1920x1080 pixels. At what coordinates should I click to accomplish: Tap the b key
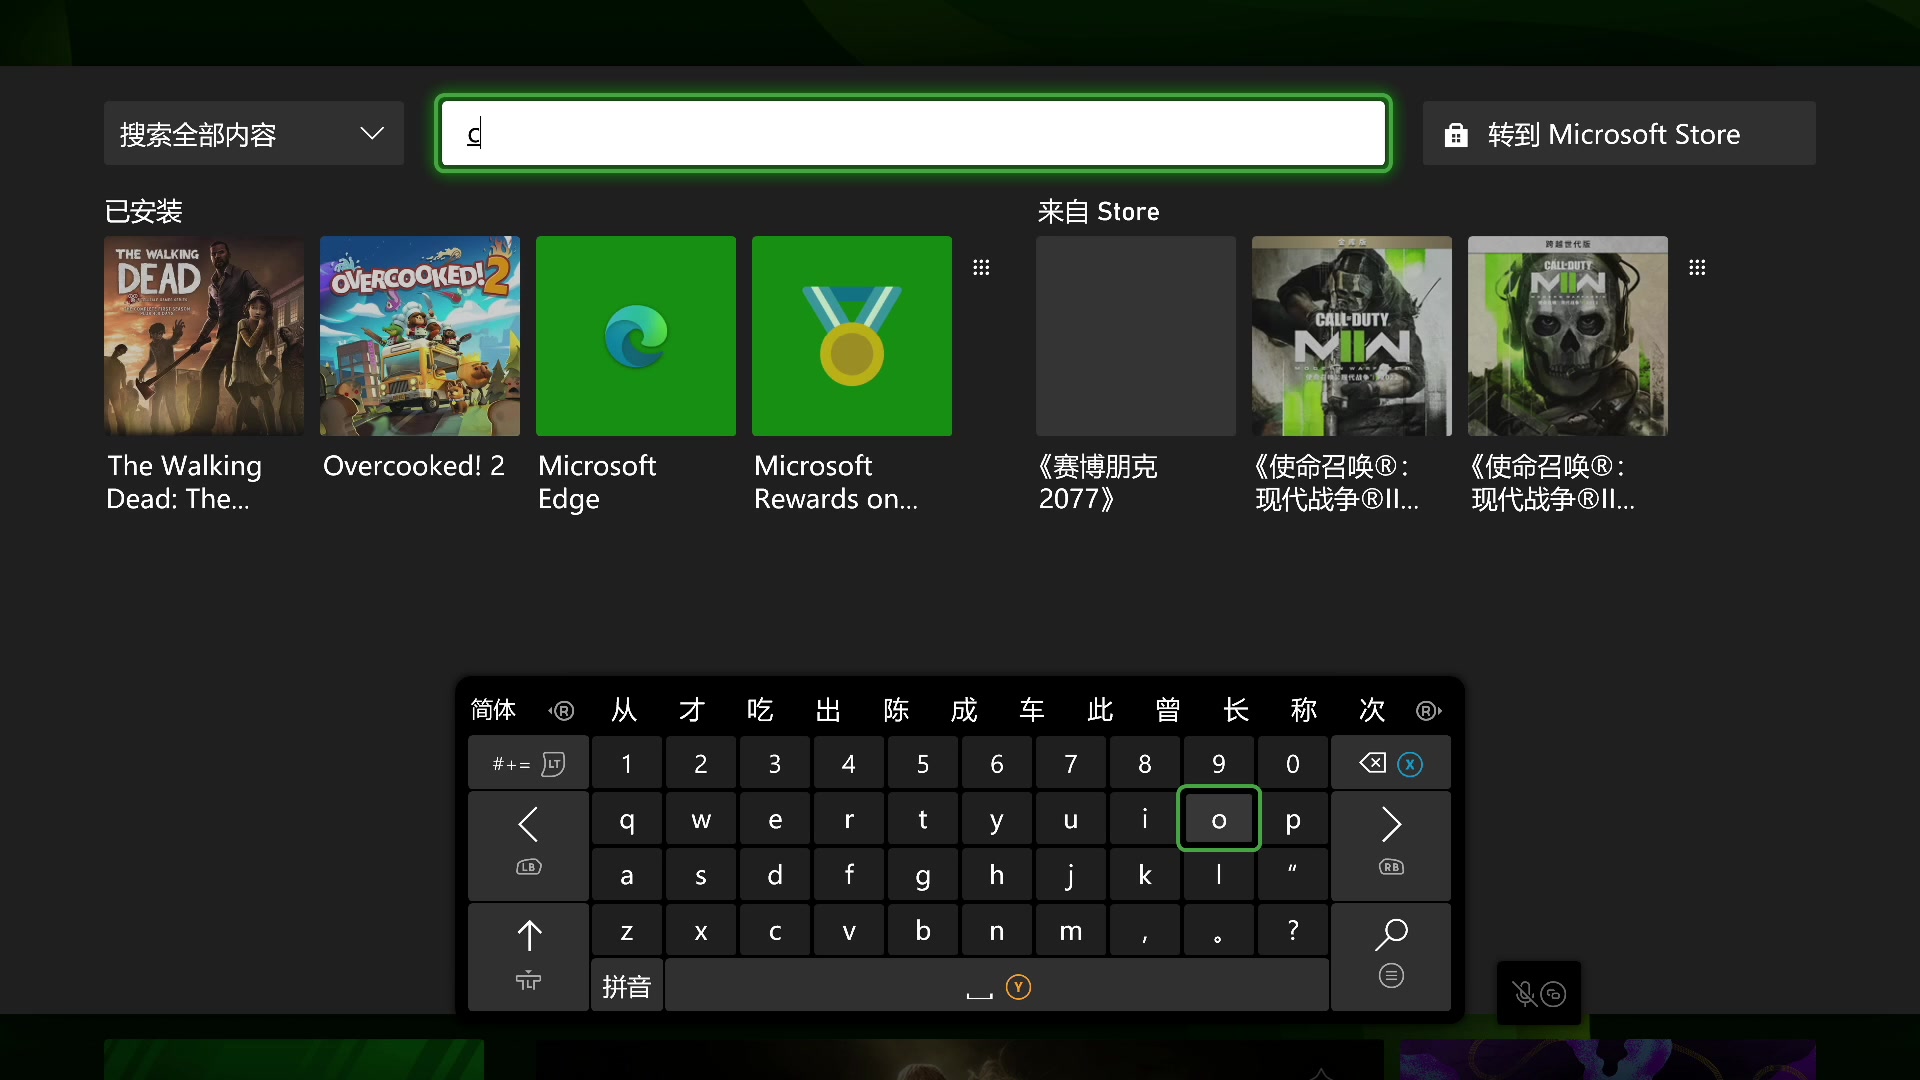pos(923,931)
